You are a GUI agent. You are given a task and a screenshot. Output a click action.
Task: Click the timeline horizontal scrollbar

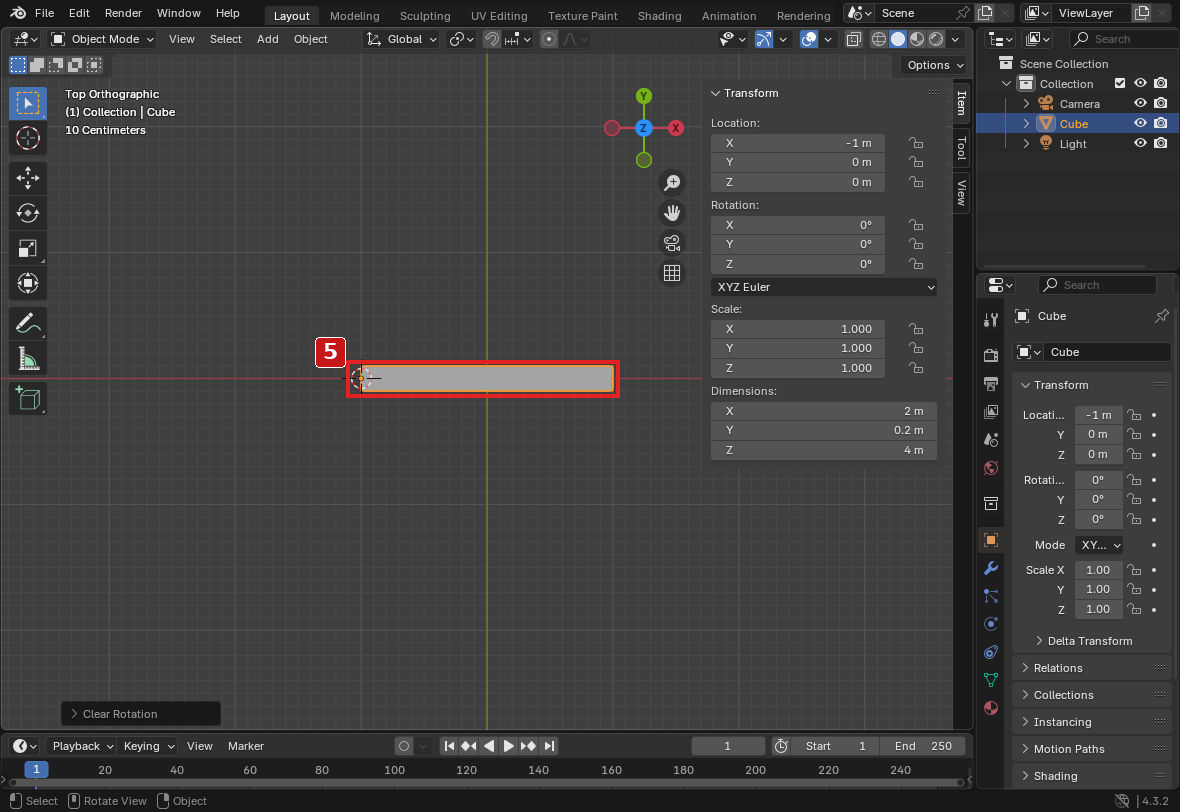486,783
